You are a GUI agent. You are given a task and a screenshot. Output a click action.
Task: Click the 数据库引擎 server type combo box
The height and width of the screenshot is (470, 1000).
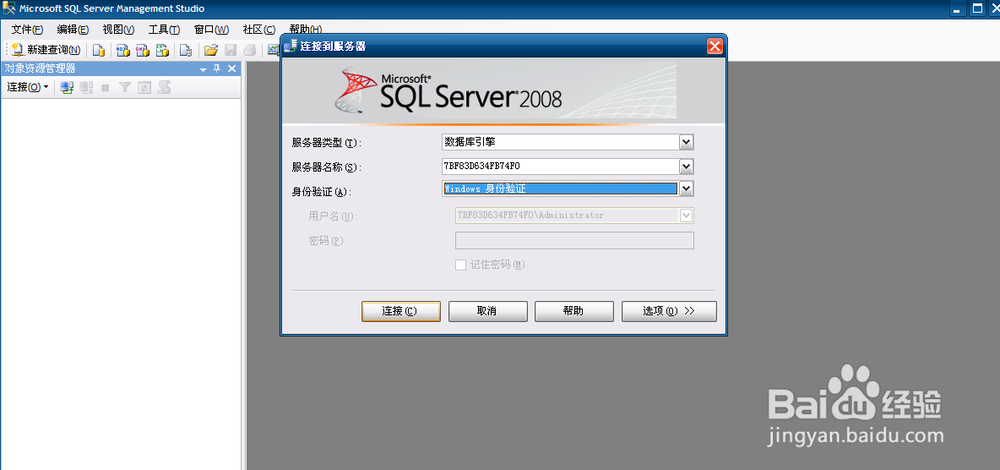[x=568, y=142]
